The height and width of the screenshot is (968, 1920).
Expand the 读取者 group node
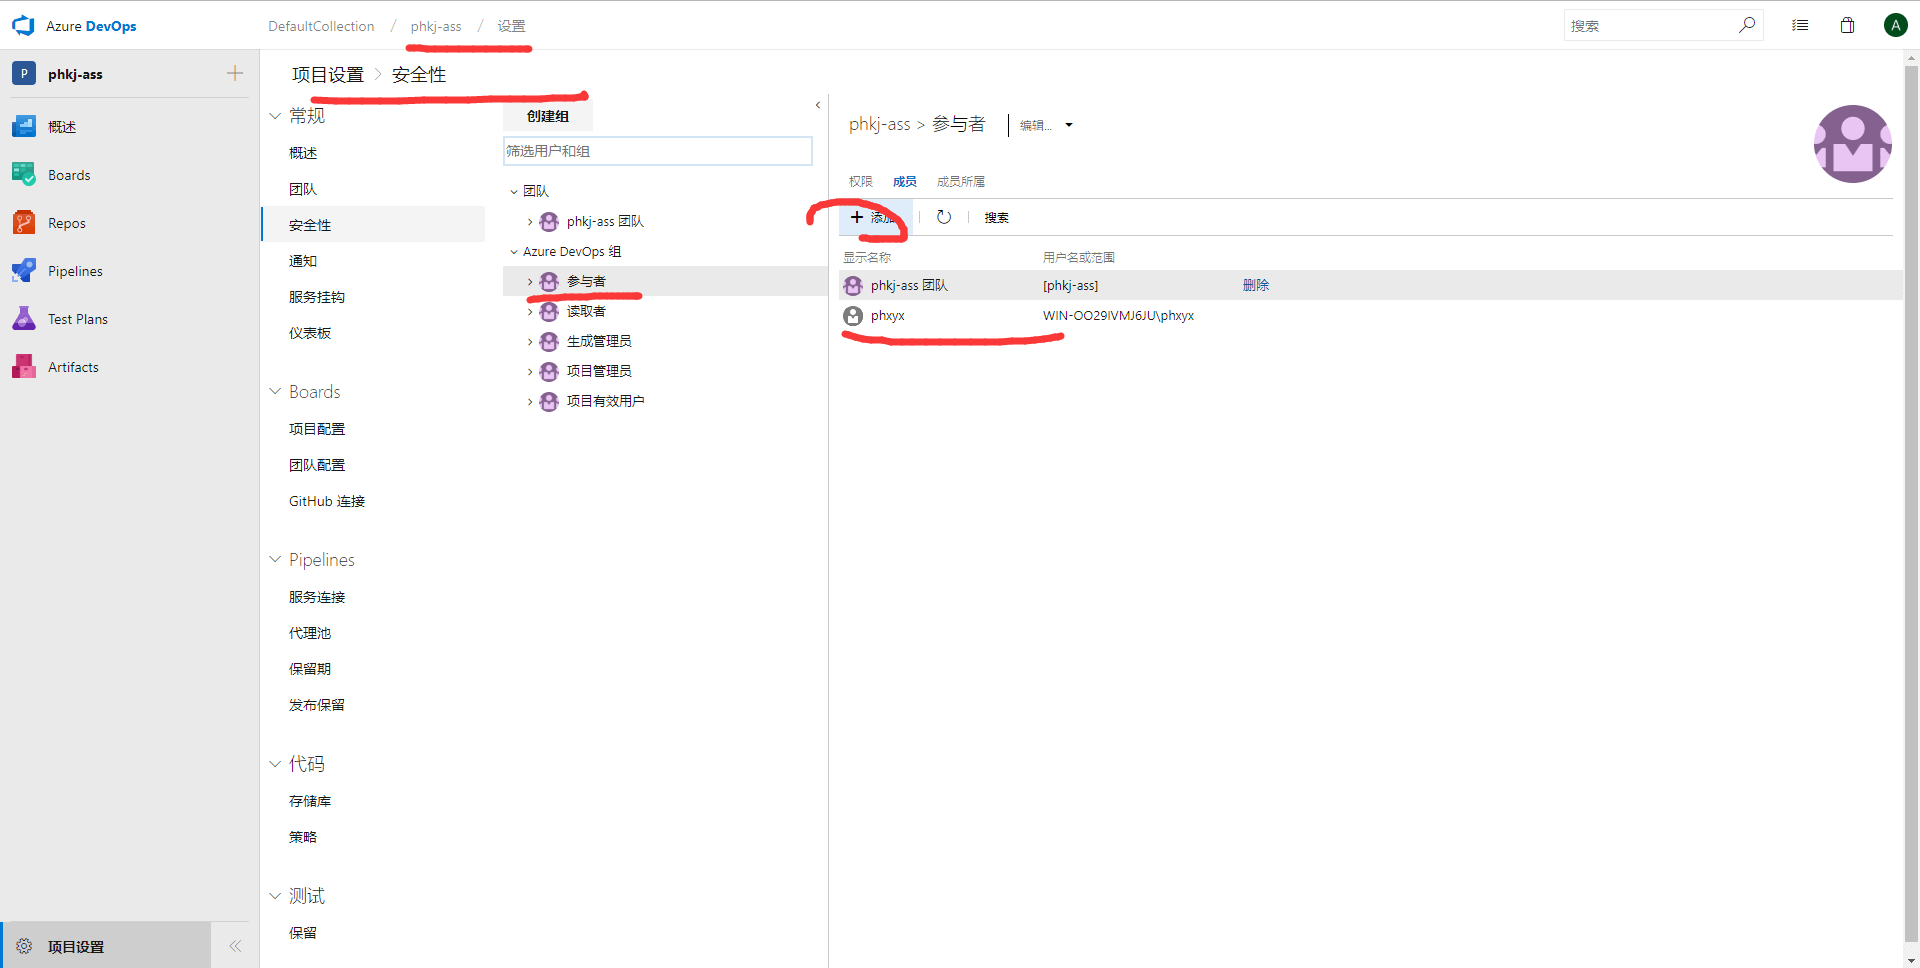[530, 312]
